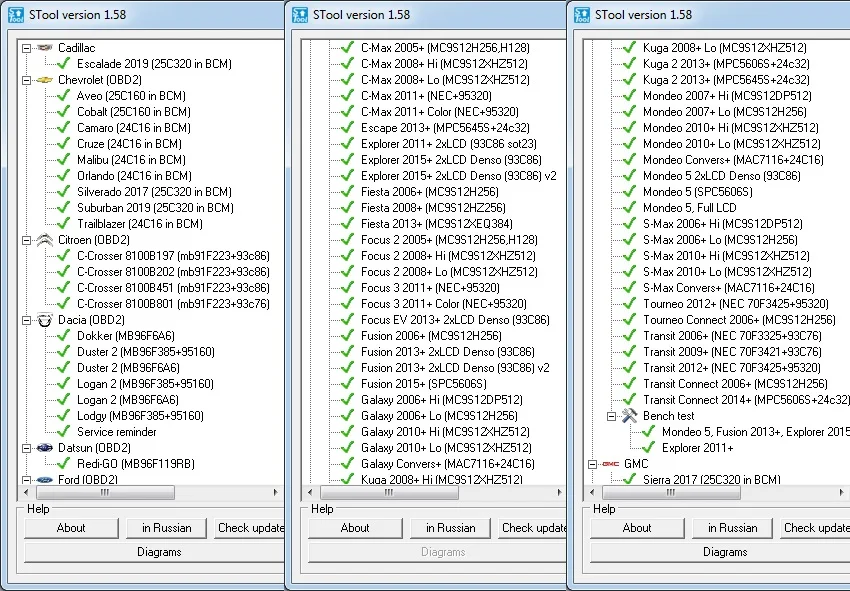
Task: Click the Datsun brand logo icon
Action: coord(45,448)
